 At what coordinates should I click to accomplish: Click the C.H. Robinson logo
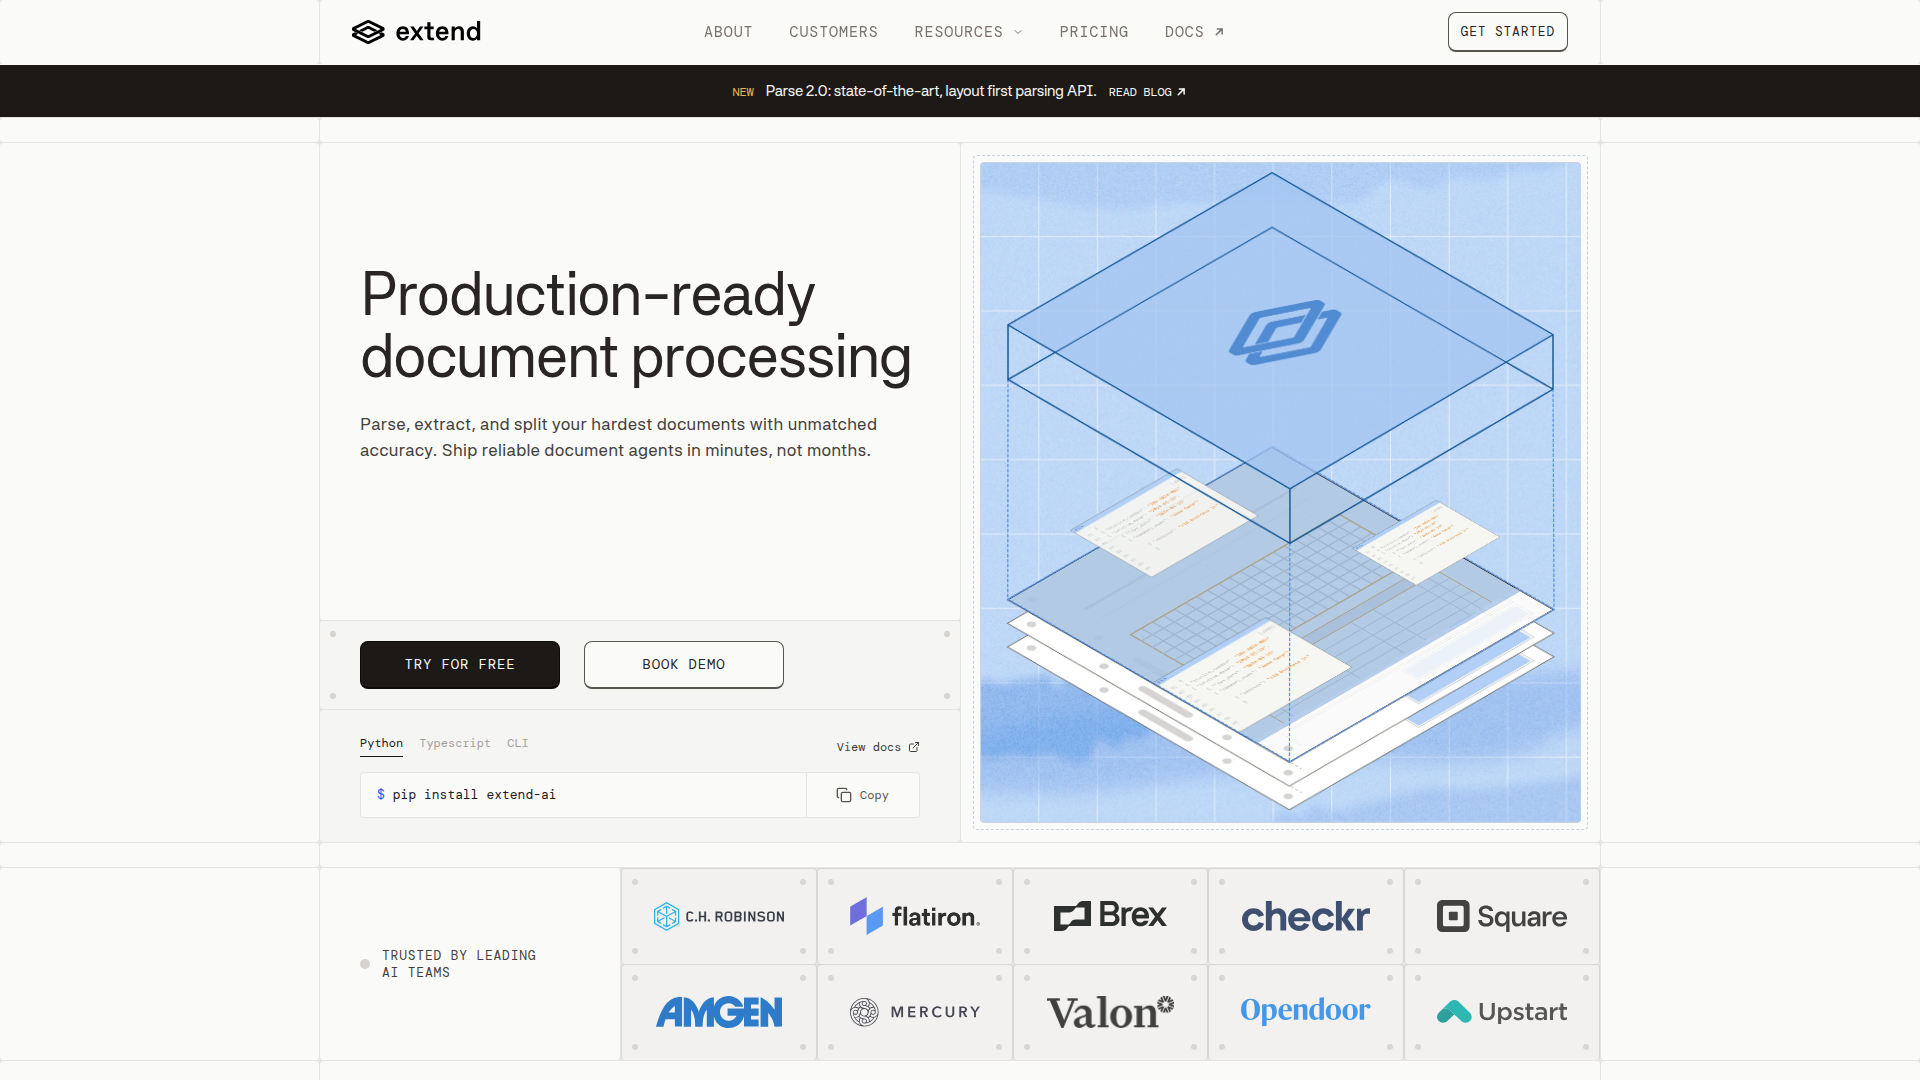[x=719, y=916]
